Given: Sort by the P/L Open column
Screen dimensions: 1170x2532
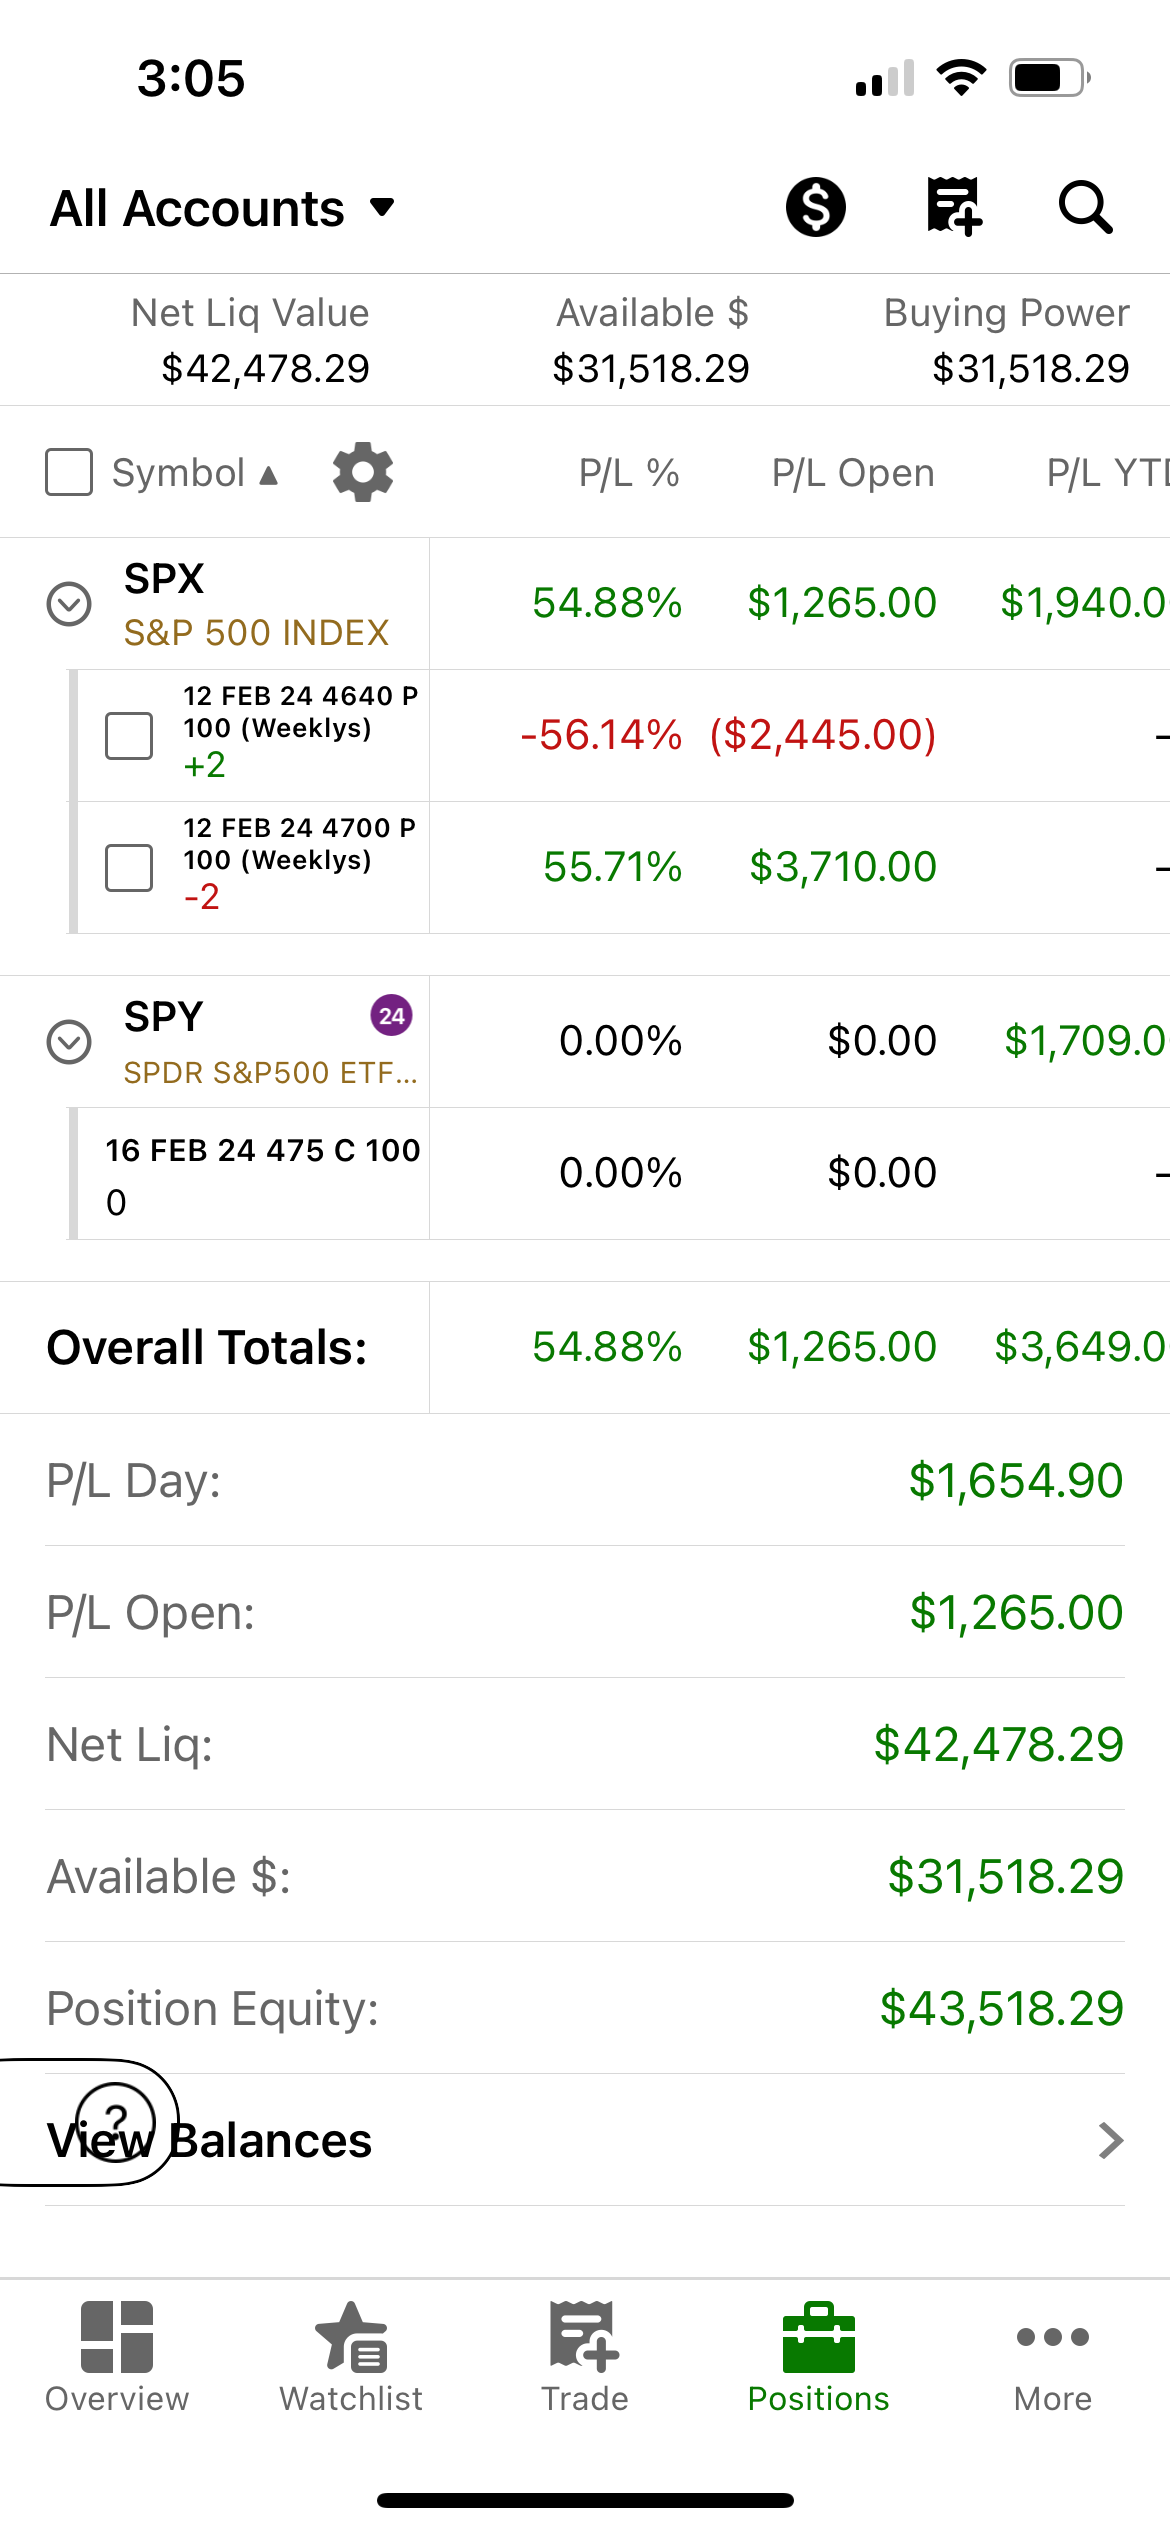Looking at the screenshot, I should (853, 473).
